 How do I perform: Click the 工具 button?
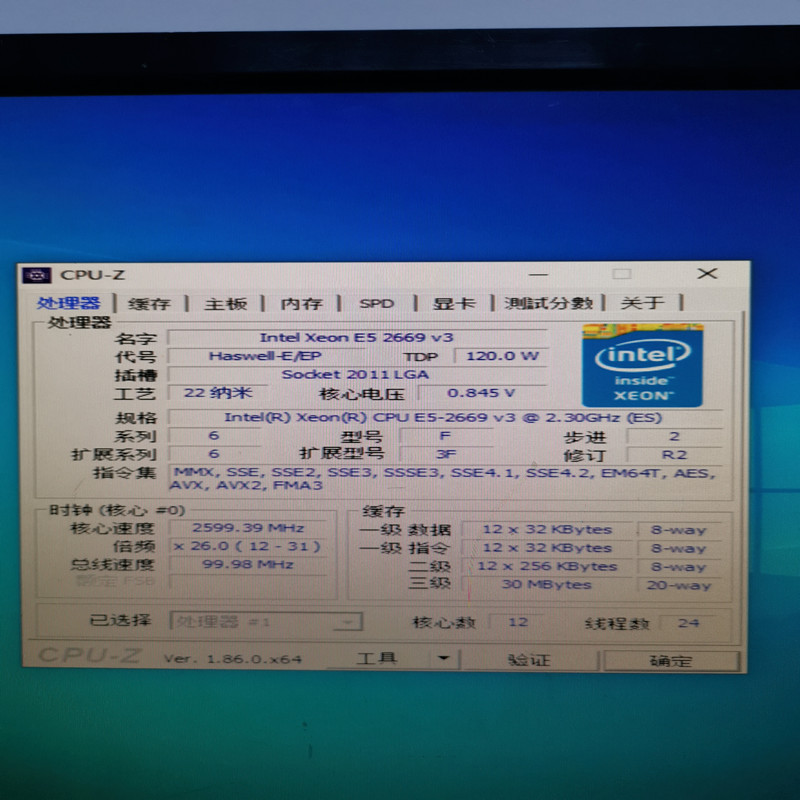[377, 659]
